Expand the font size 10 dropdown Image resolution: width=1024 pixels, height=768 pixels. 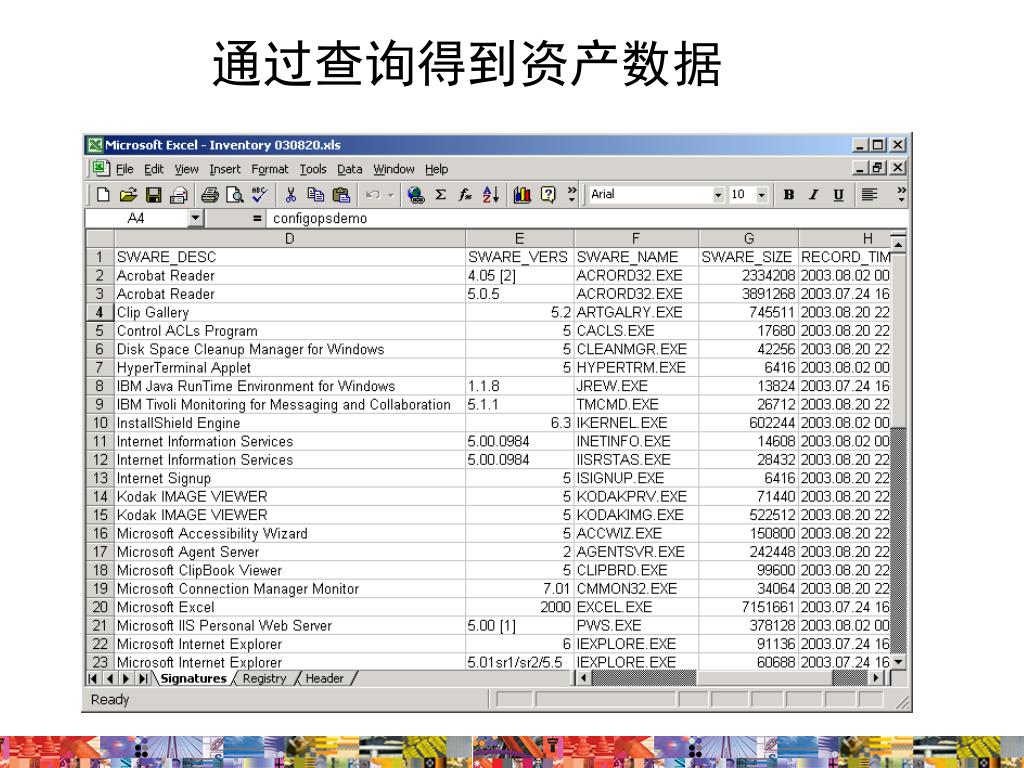(x=761, y=195)
